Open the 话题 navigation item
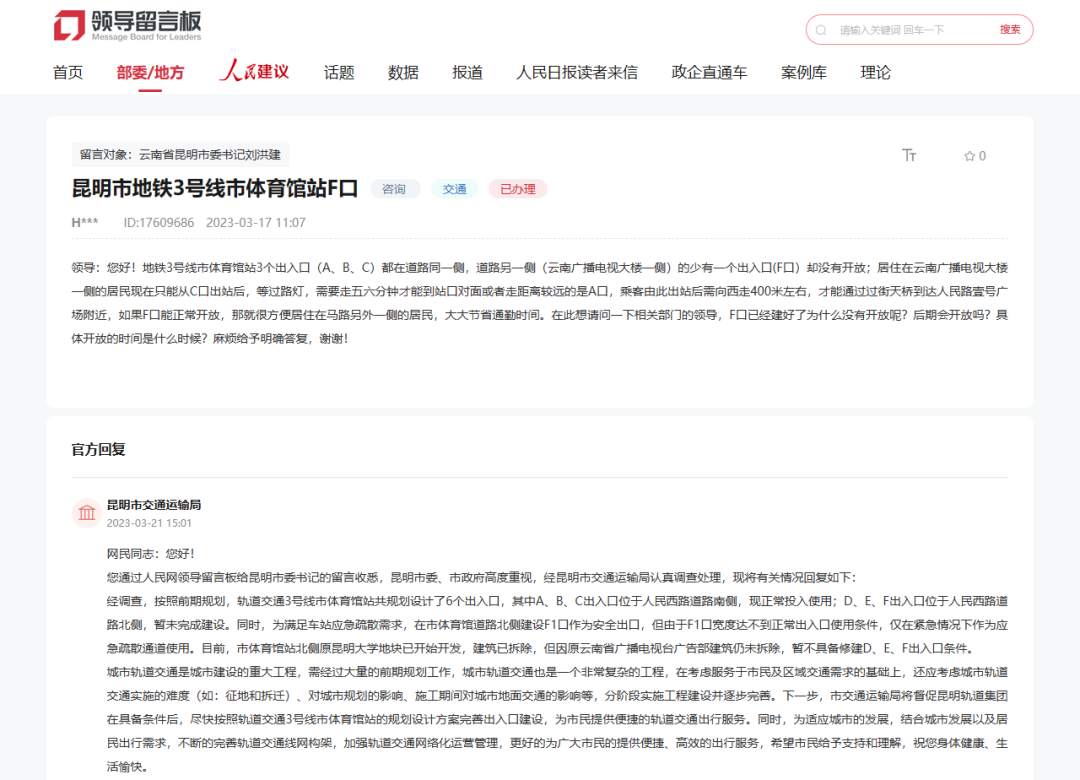1080x780 pixels. coord(339,72)
